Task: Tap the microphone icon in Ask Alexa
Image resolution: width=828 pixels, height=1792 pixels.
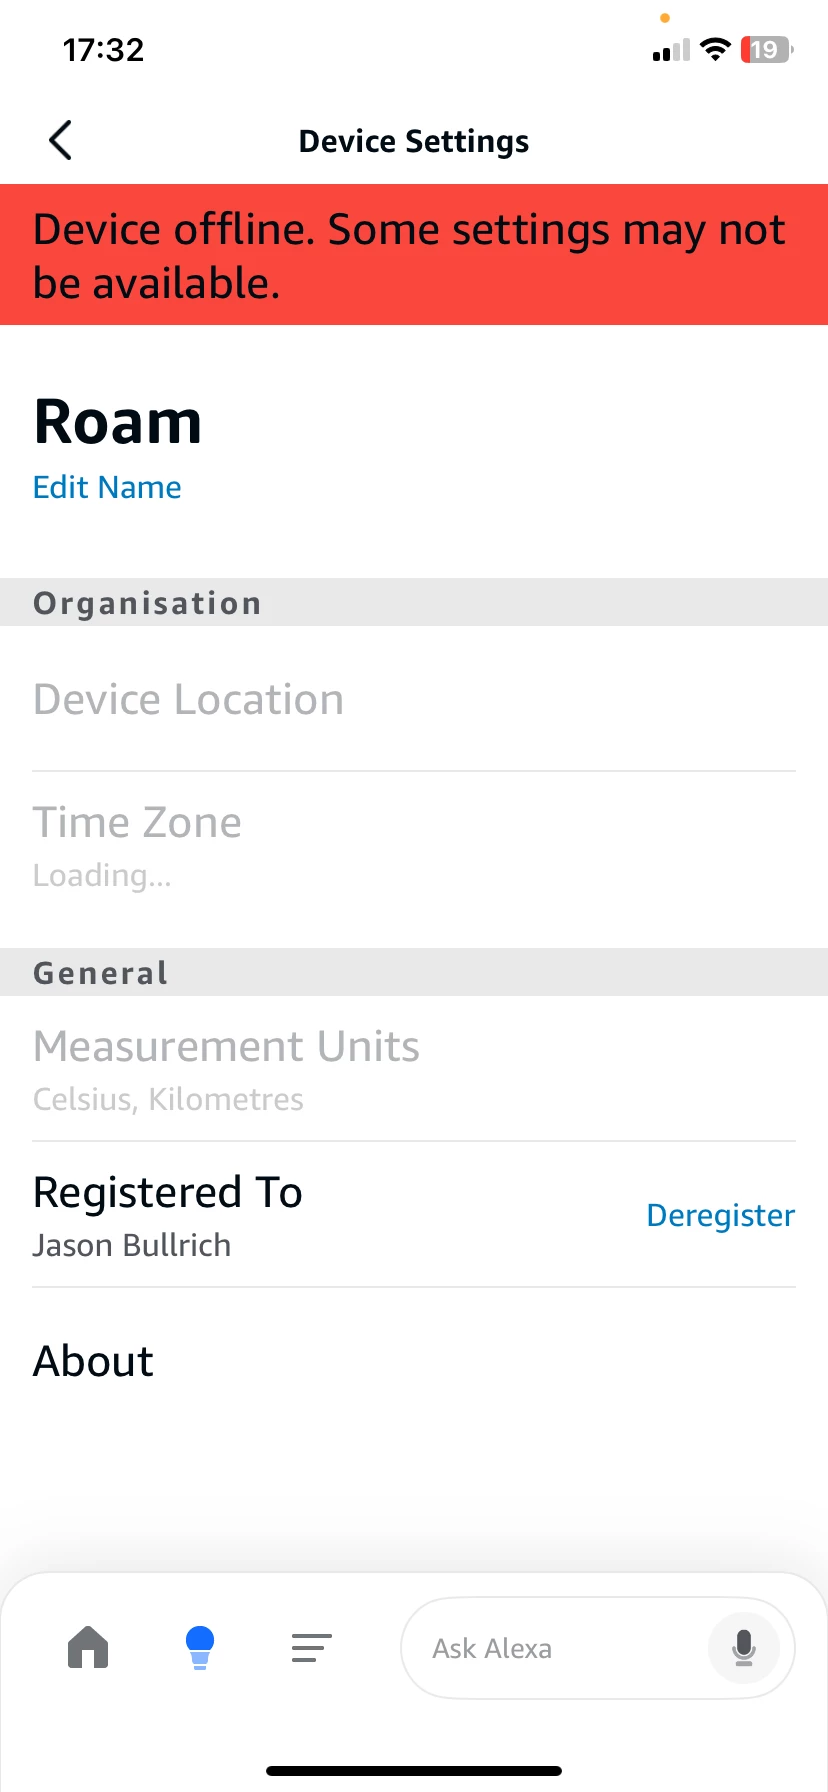Action: [743, 1647]
